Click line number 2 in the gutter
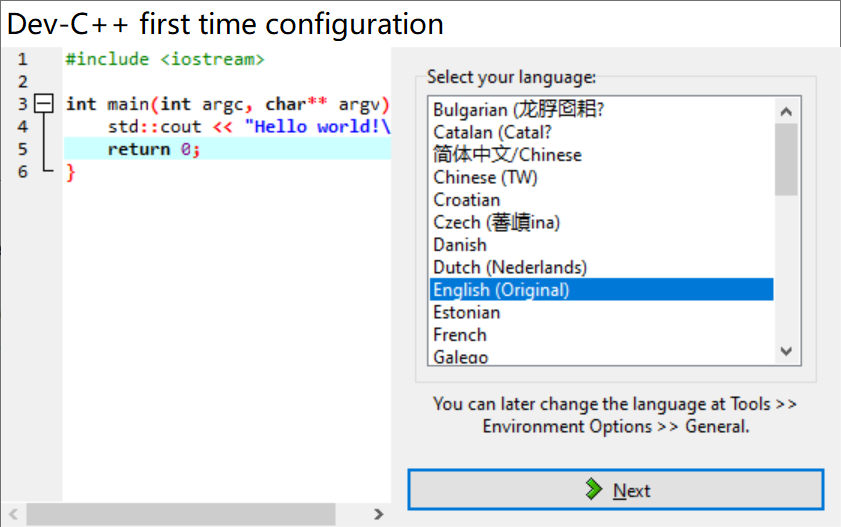 (x=23, y=81)
